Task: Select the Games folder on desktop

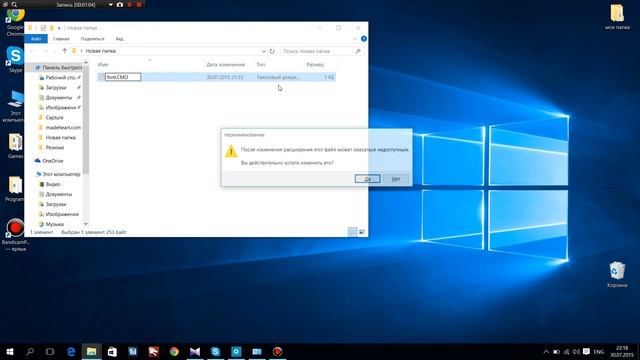Action: point(16,146)
